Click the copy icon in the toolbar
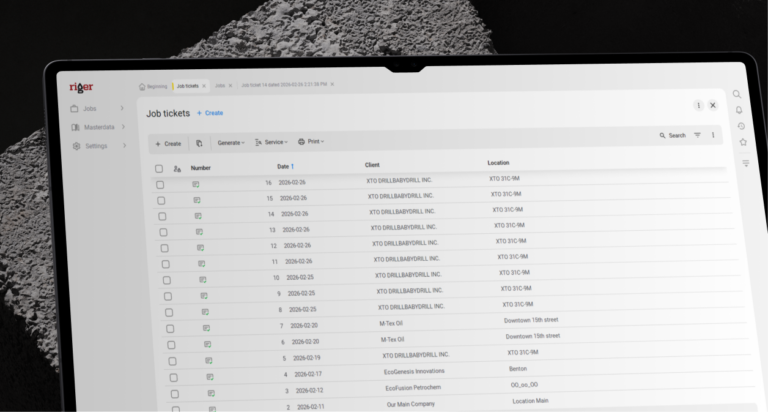 tap(199, 143)
